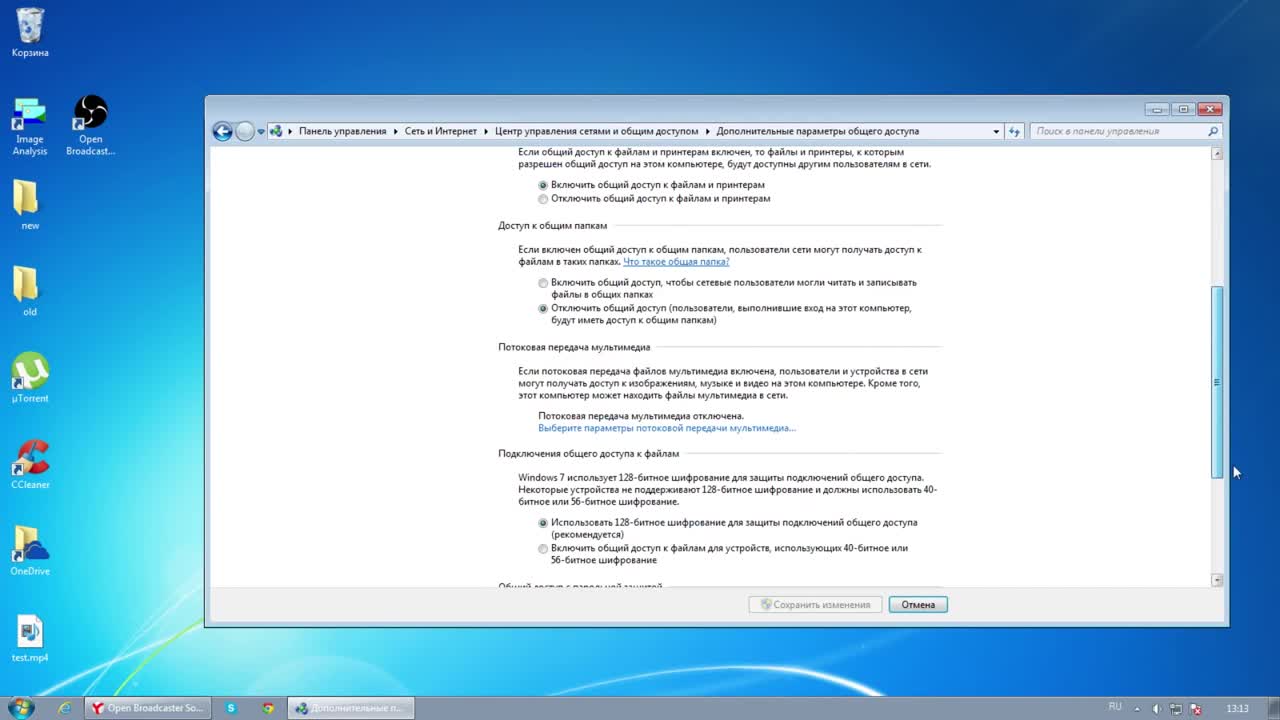Click the 'Дополнительные п...' taskbar button
This screenshot has width=1280, height=720.
tap(350, 708)
